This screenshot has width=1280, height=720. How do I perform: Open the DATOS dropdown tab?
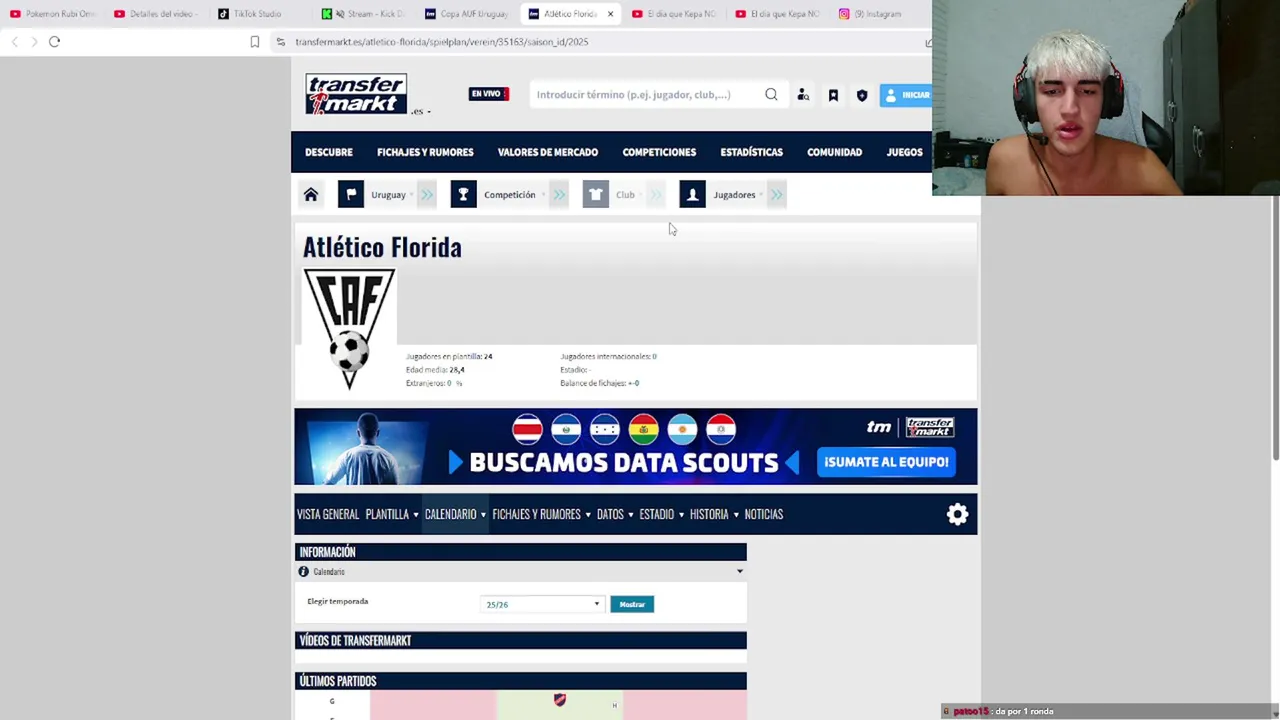tap(615, 515)
